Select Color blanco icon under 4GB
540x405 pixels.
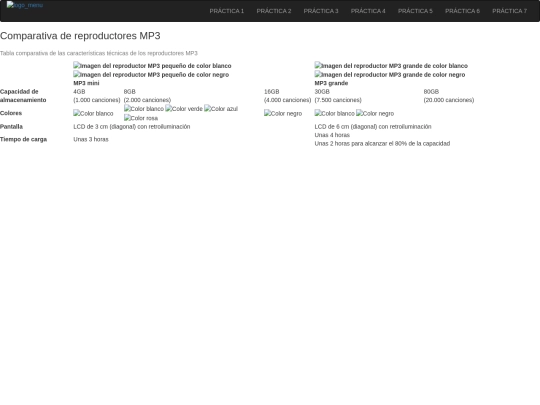point(93,113)
